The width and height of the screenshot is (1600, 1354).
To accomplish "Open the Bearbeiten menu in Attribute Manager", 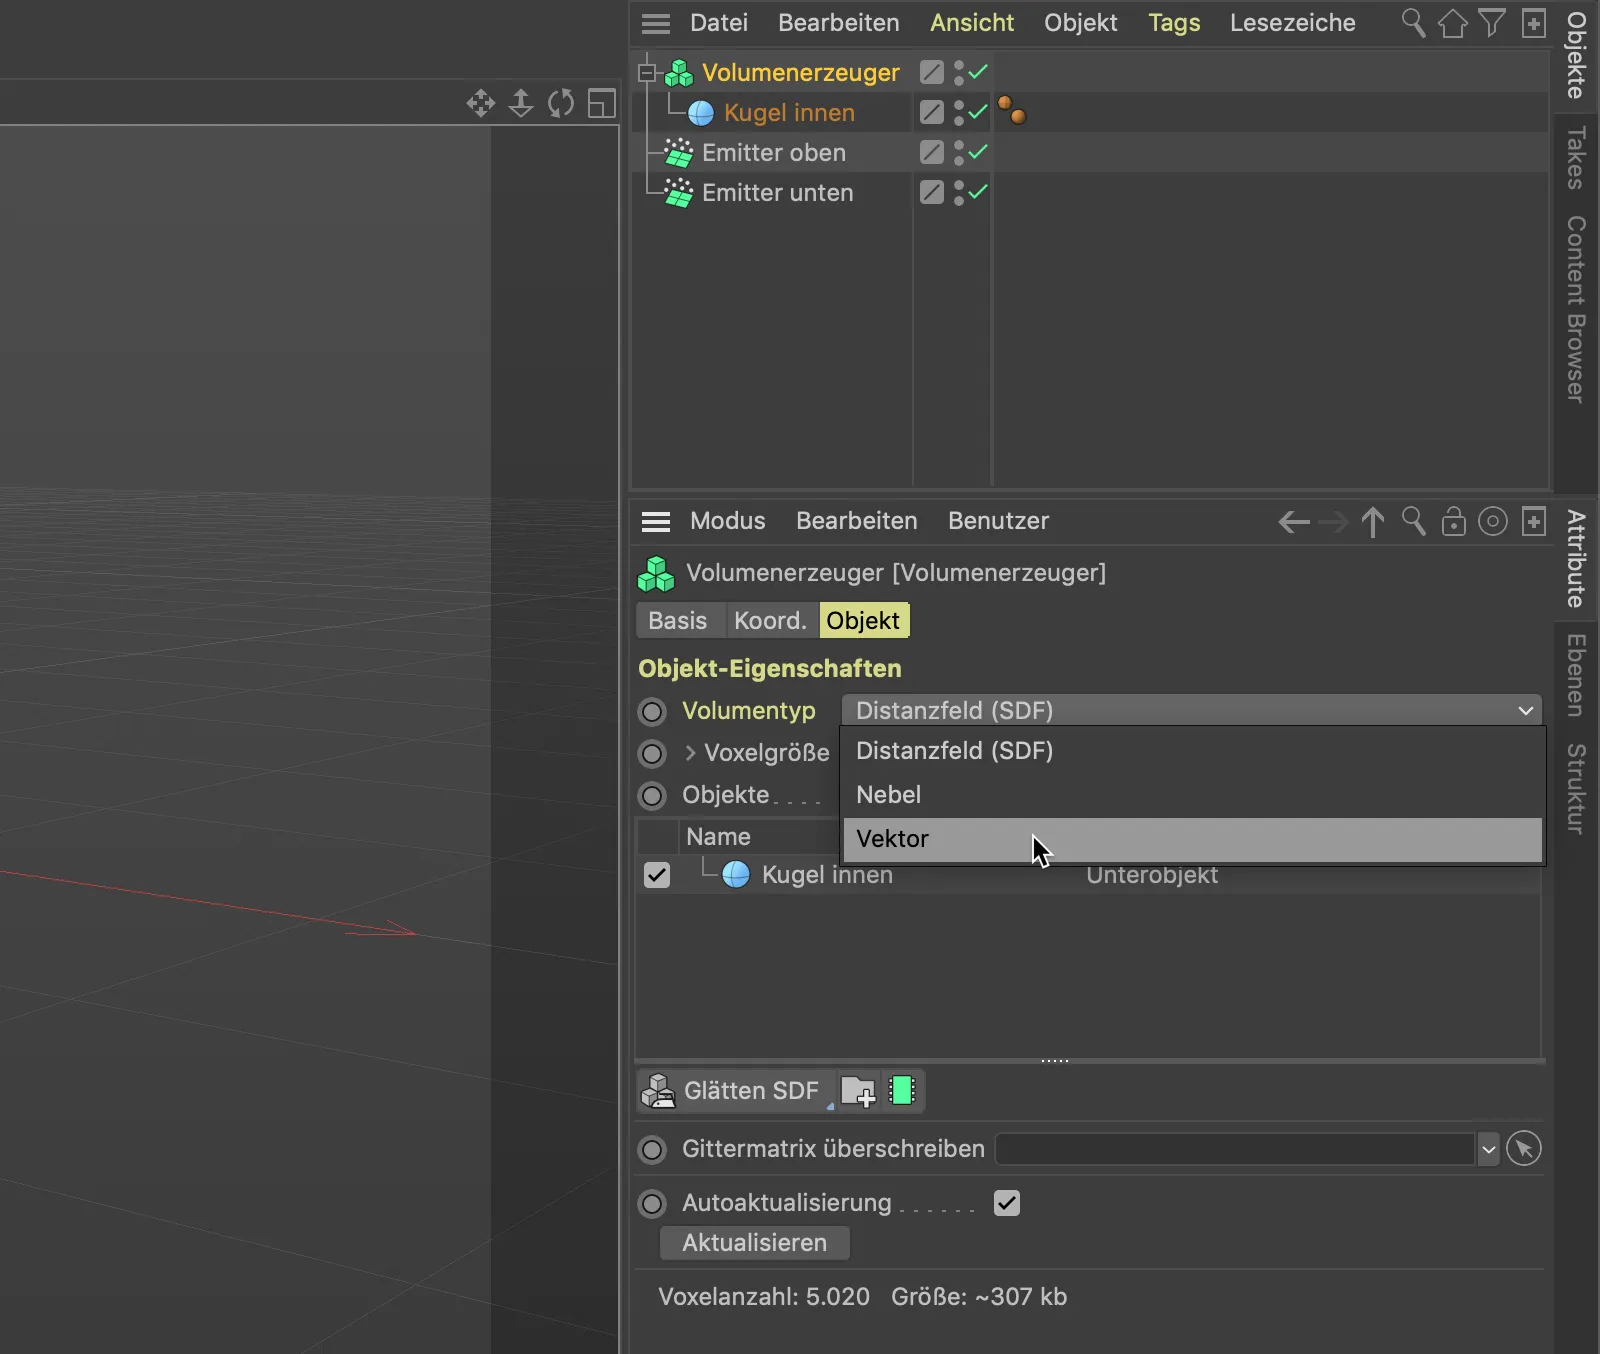I will pos(856,521).
